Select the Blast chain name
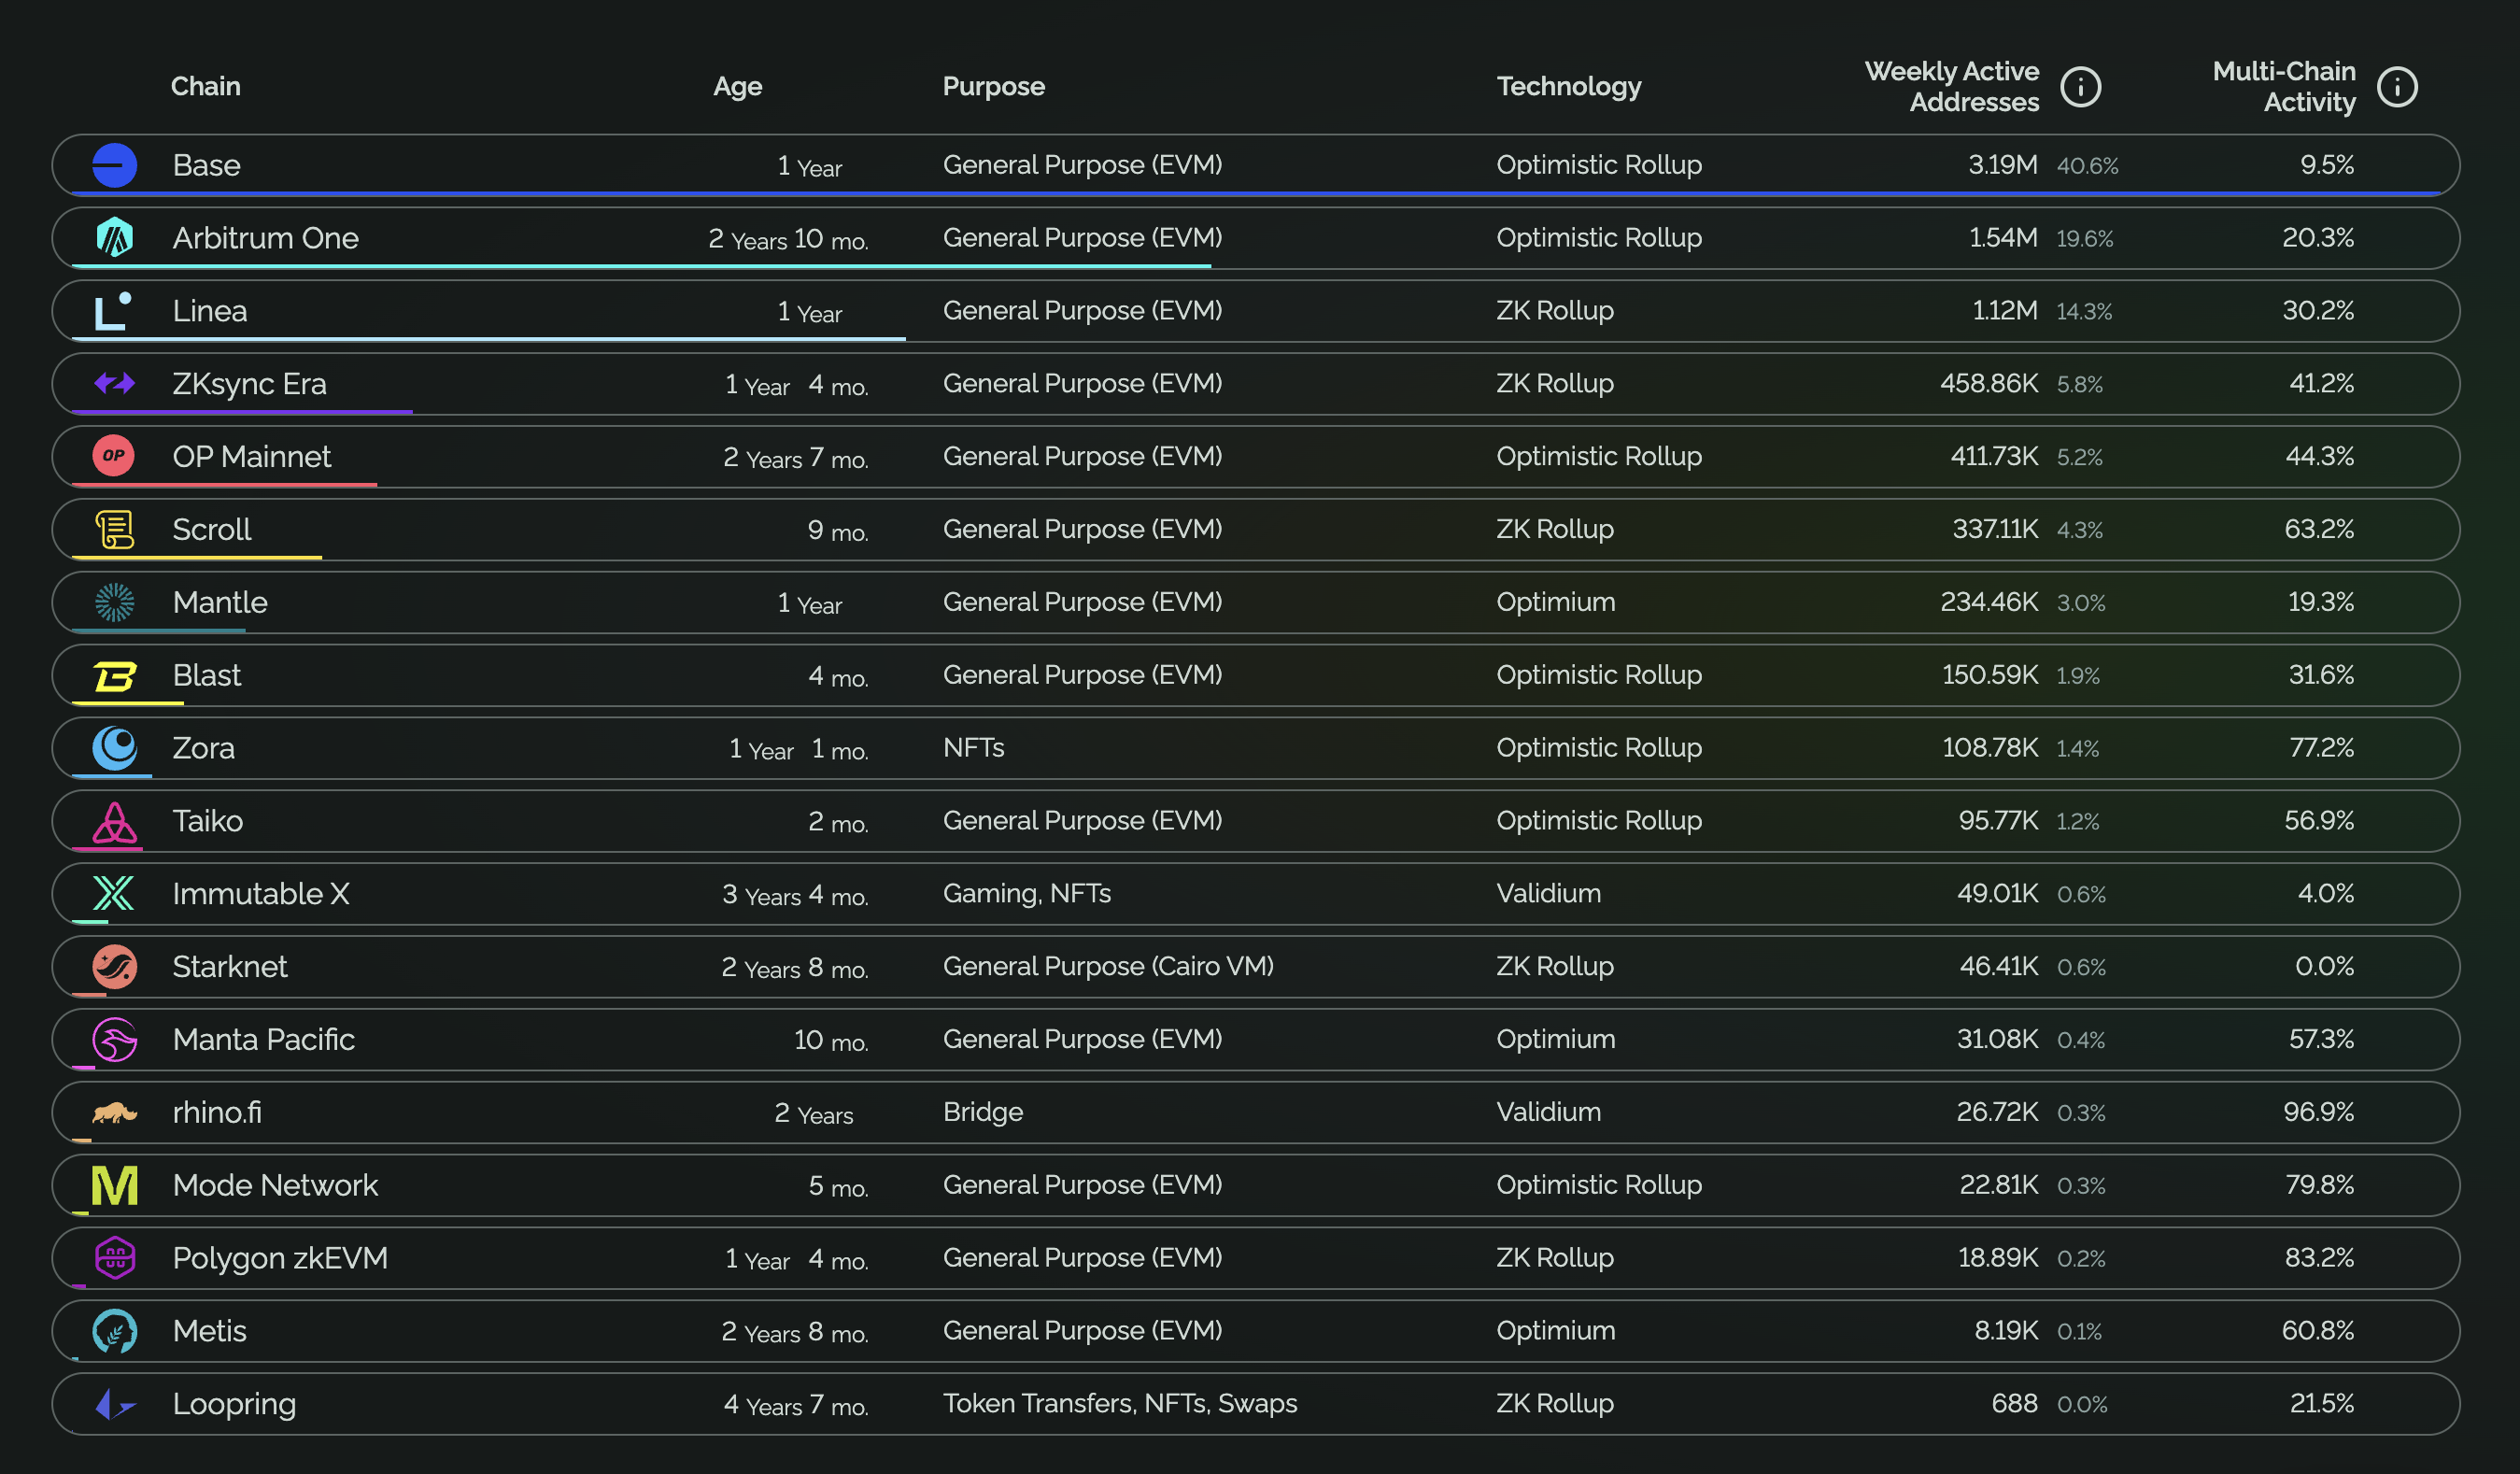Viewport: 2520px width, 1474px height. click(207, 675)
